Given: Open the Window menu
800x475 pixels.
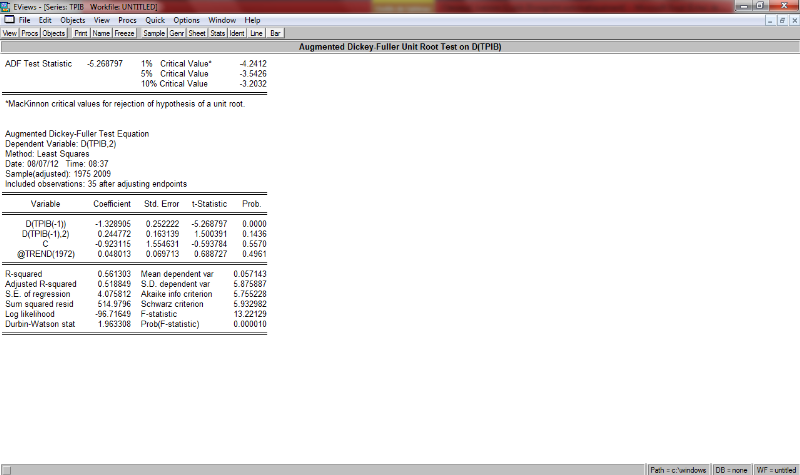Looking at the screenshot, I should coord(221,20).
